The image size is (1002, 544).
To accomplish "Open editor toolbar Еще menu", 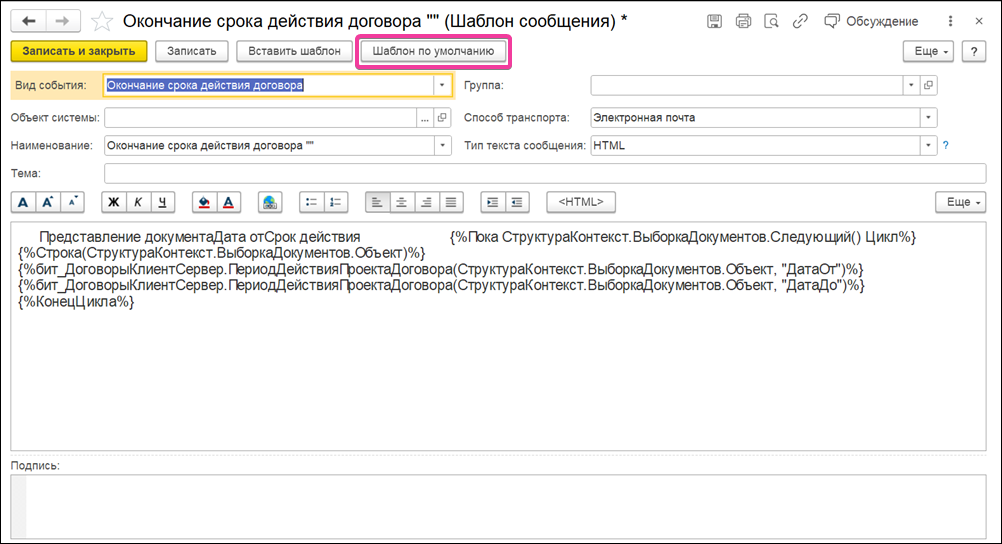I will (x=961, y=202).
